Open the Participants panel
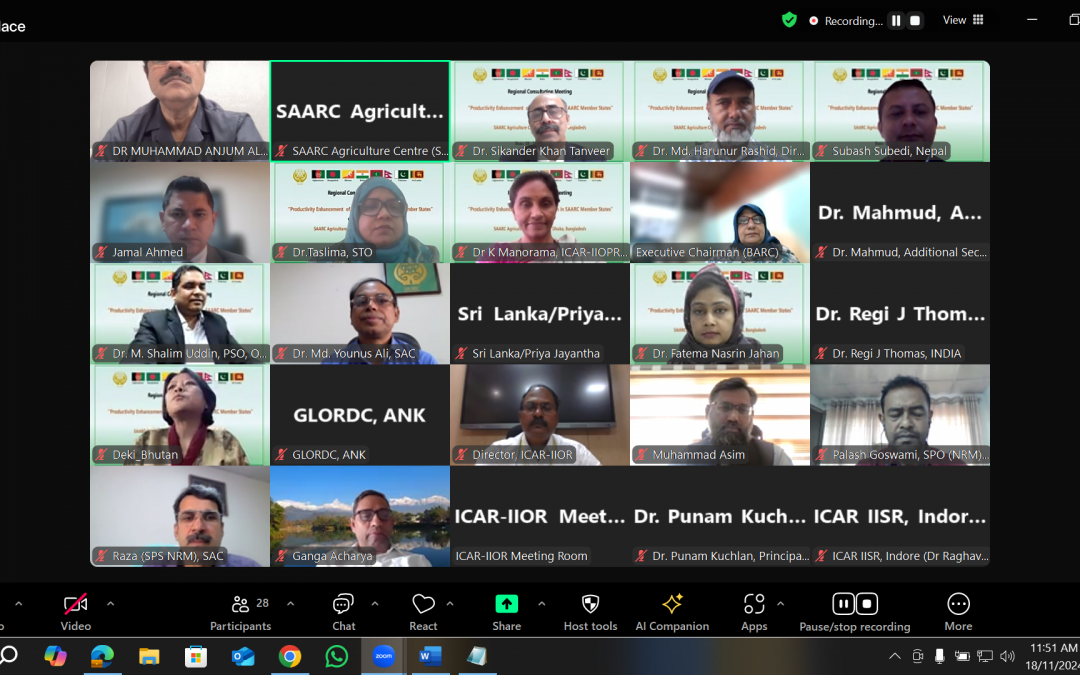The image size is (1080, 675). click(x=240, y=611)
